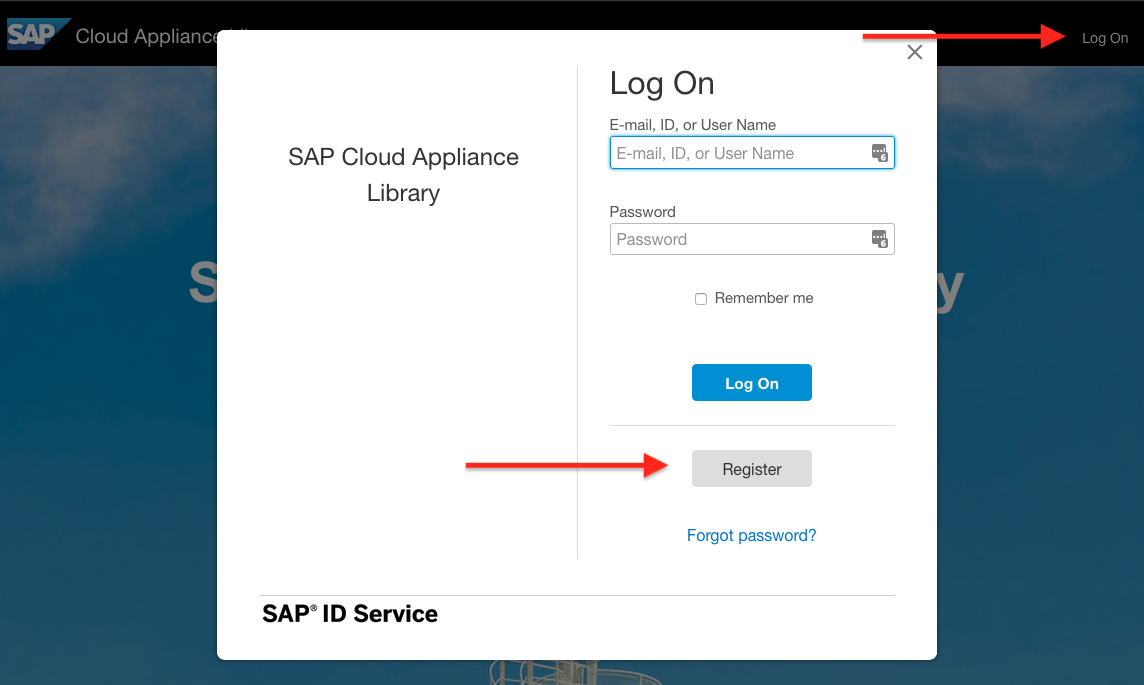
Task: Click the SAP ID Service logo
Action: point(350,613)
